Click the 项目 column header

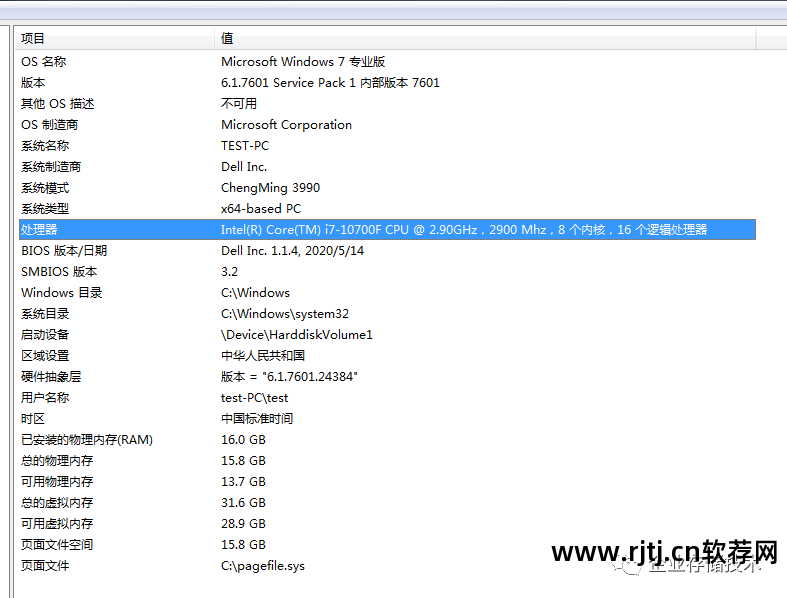116,39
